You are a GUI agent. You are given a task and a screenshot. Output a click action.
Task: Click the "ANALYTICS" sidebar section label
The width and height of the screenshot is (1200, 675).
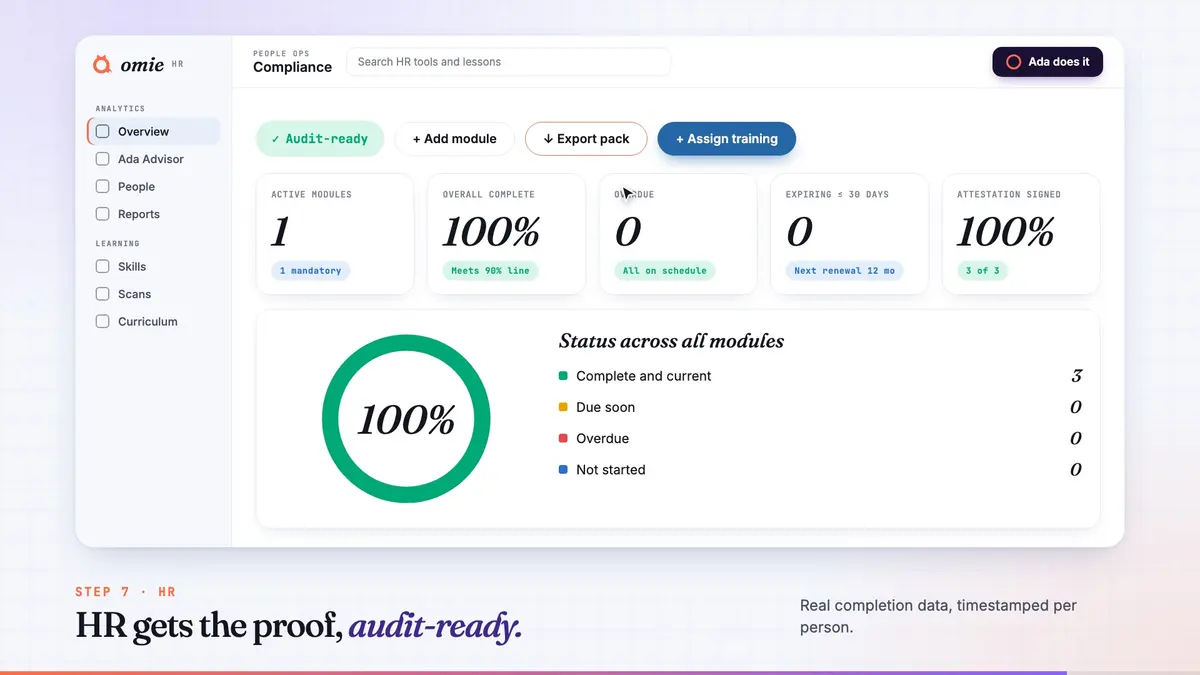[120, 109]
